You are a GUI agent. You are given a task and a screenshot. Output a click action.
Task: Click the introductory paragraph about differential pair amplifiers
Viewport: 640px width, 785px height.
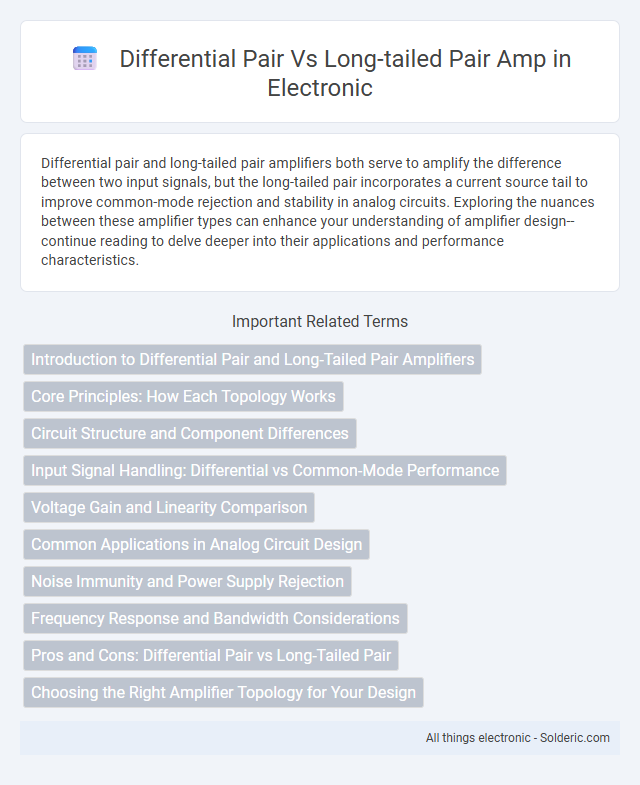(317, 212)
